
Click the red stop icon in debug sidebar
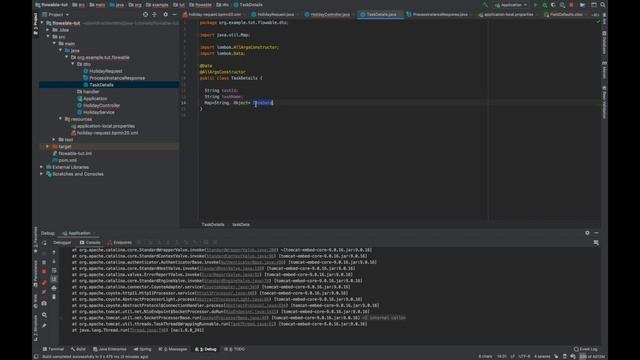(44, 271)
